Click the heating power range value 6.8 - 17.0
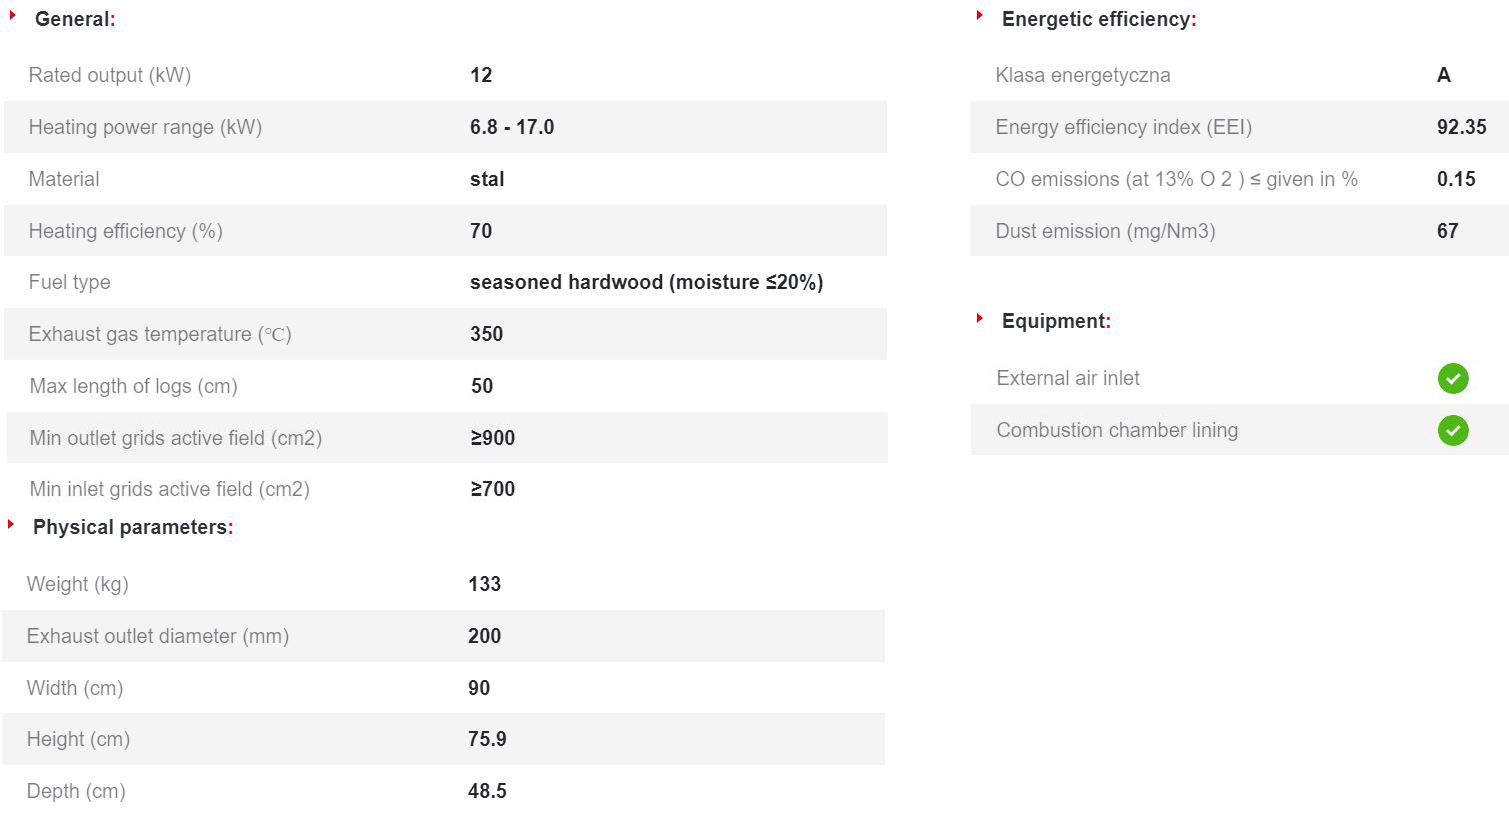 point(512,127)
